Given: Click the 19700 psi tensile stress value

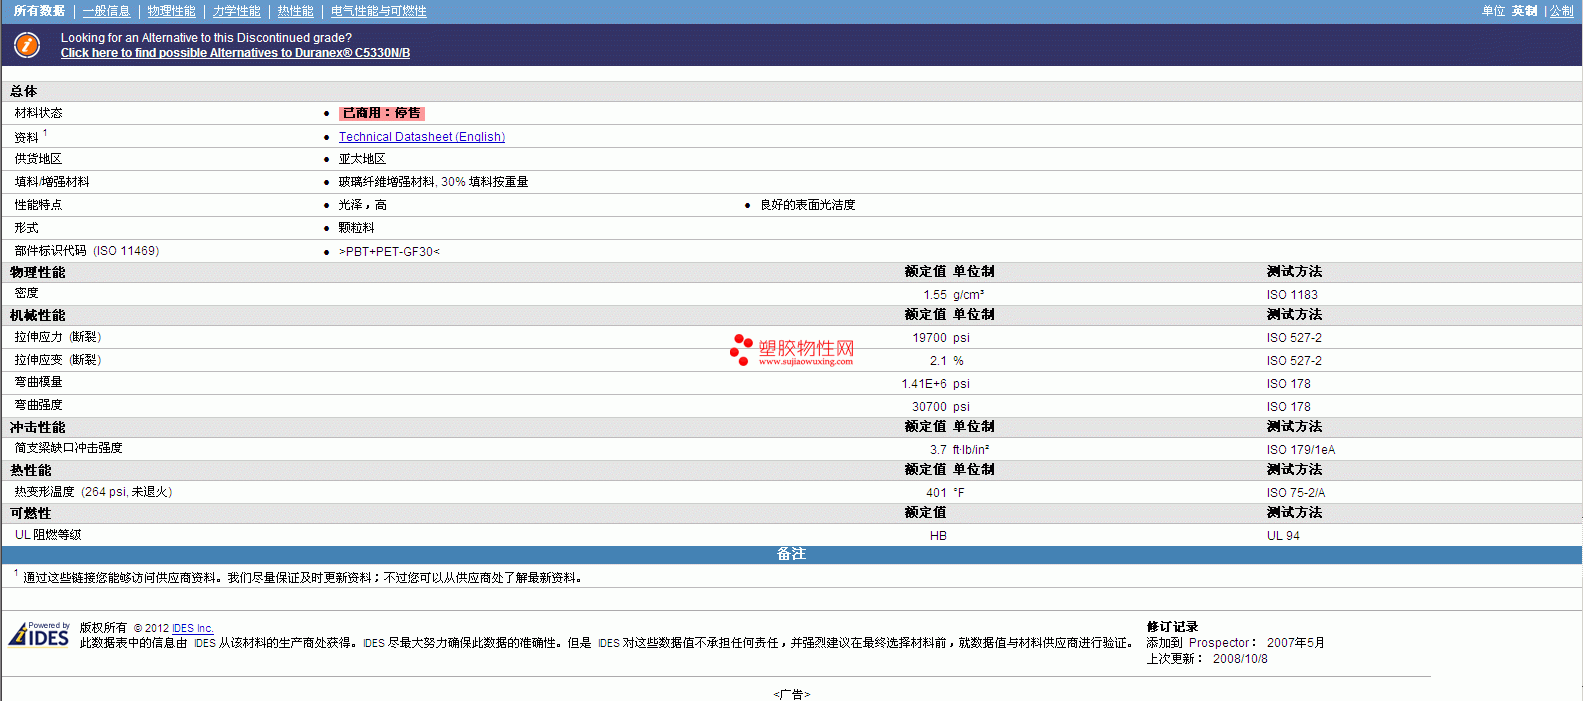Looking at the screenshot, I should (941, 338).
